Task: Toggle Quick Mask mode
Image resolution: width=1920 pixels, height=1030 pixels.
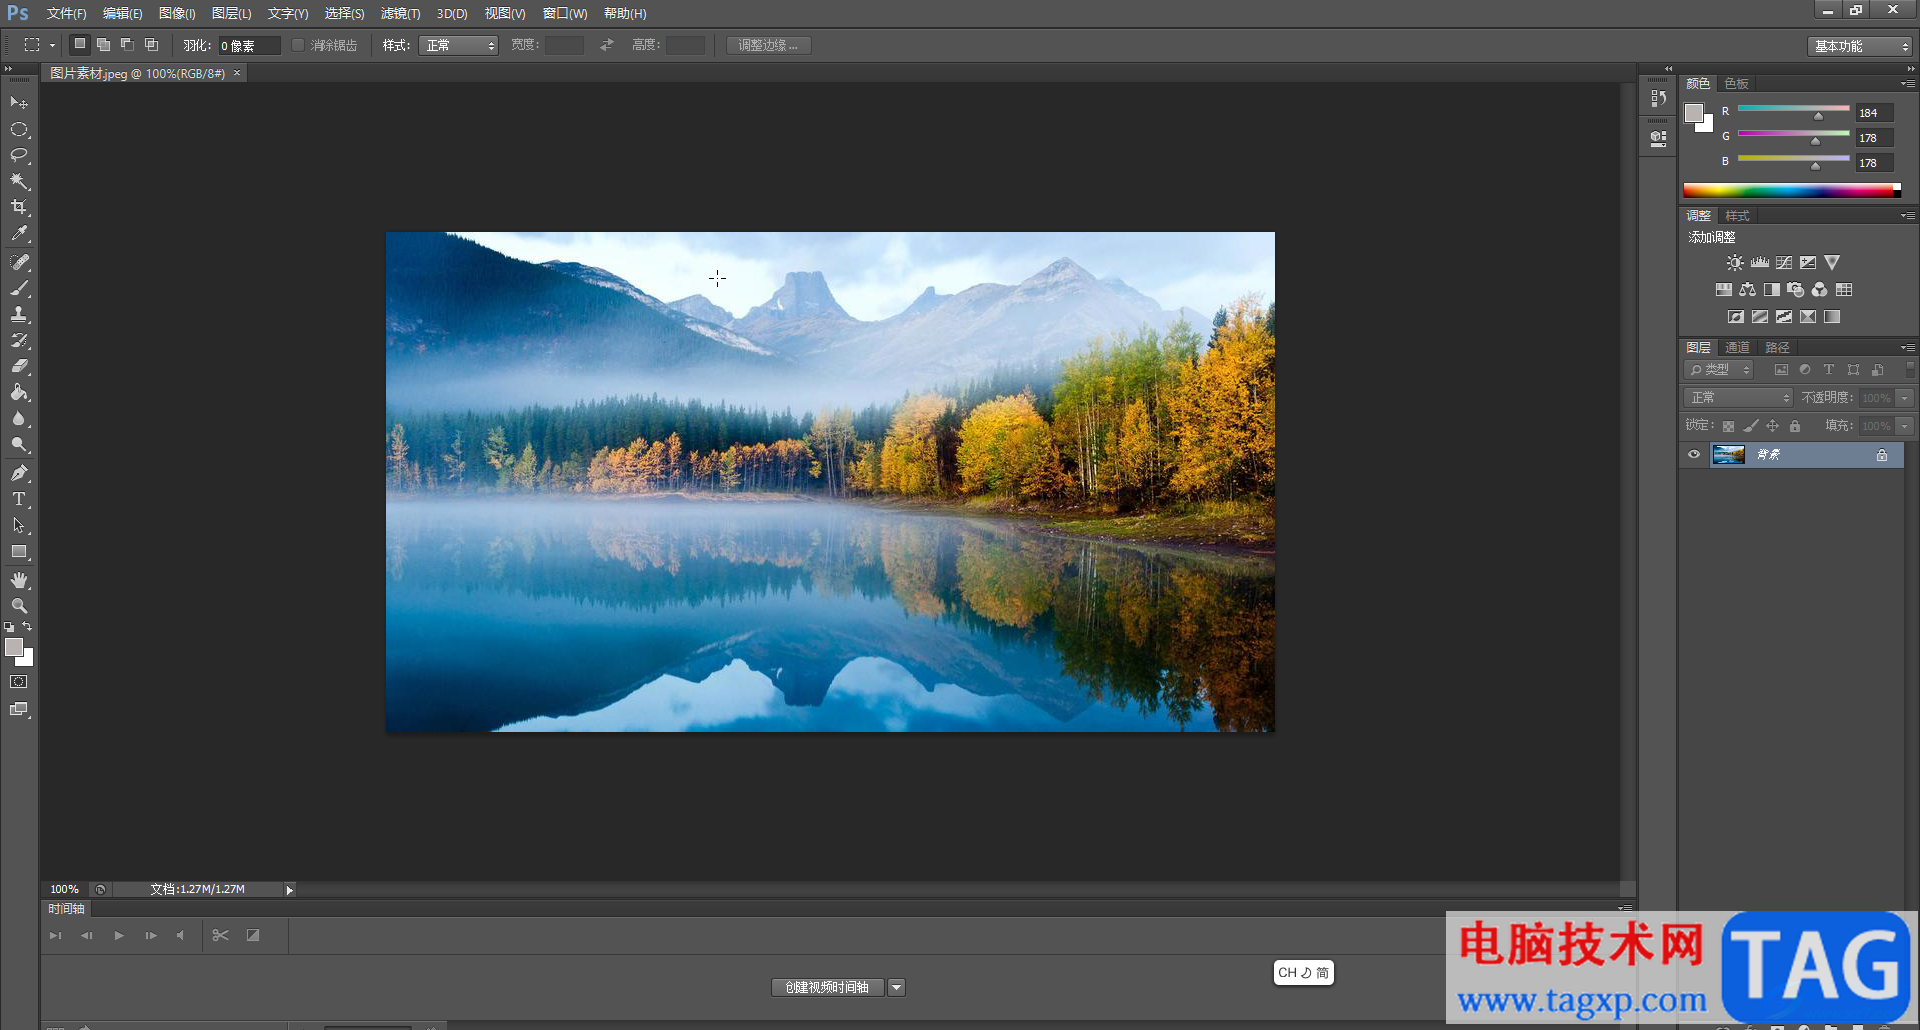Action: tap(19, 682)
